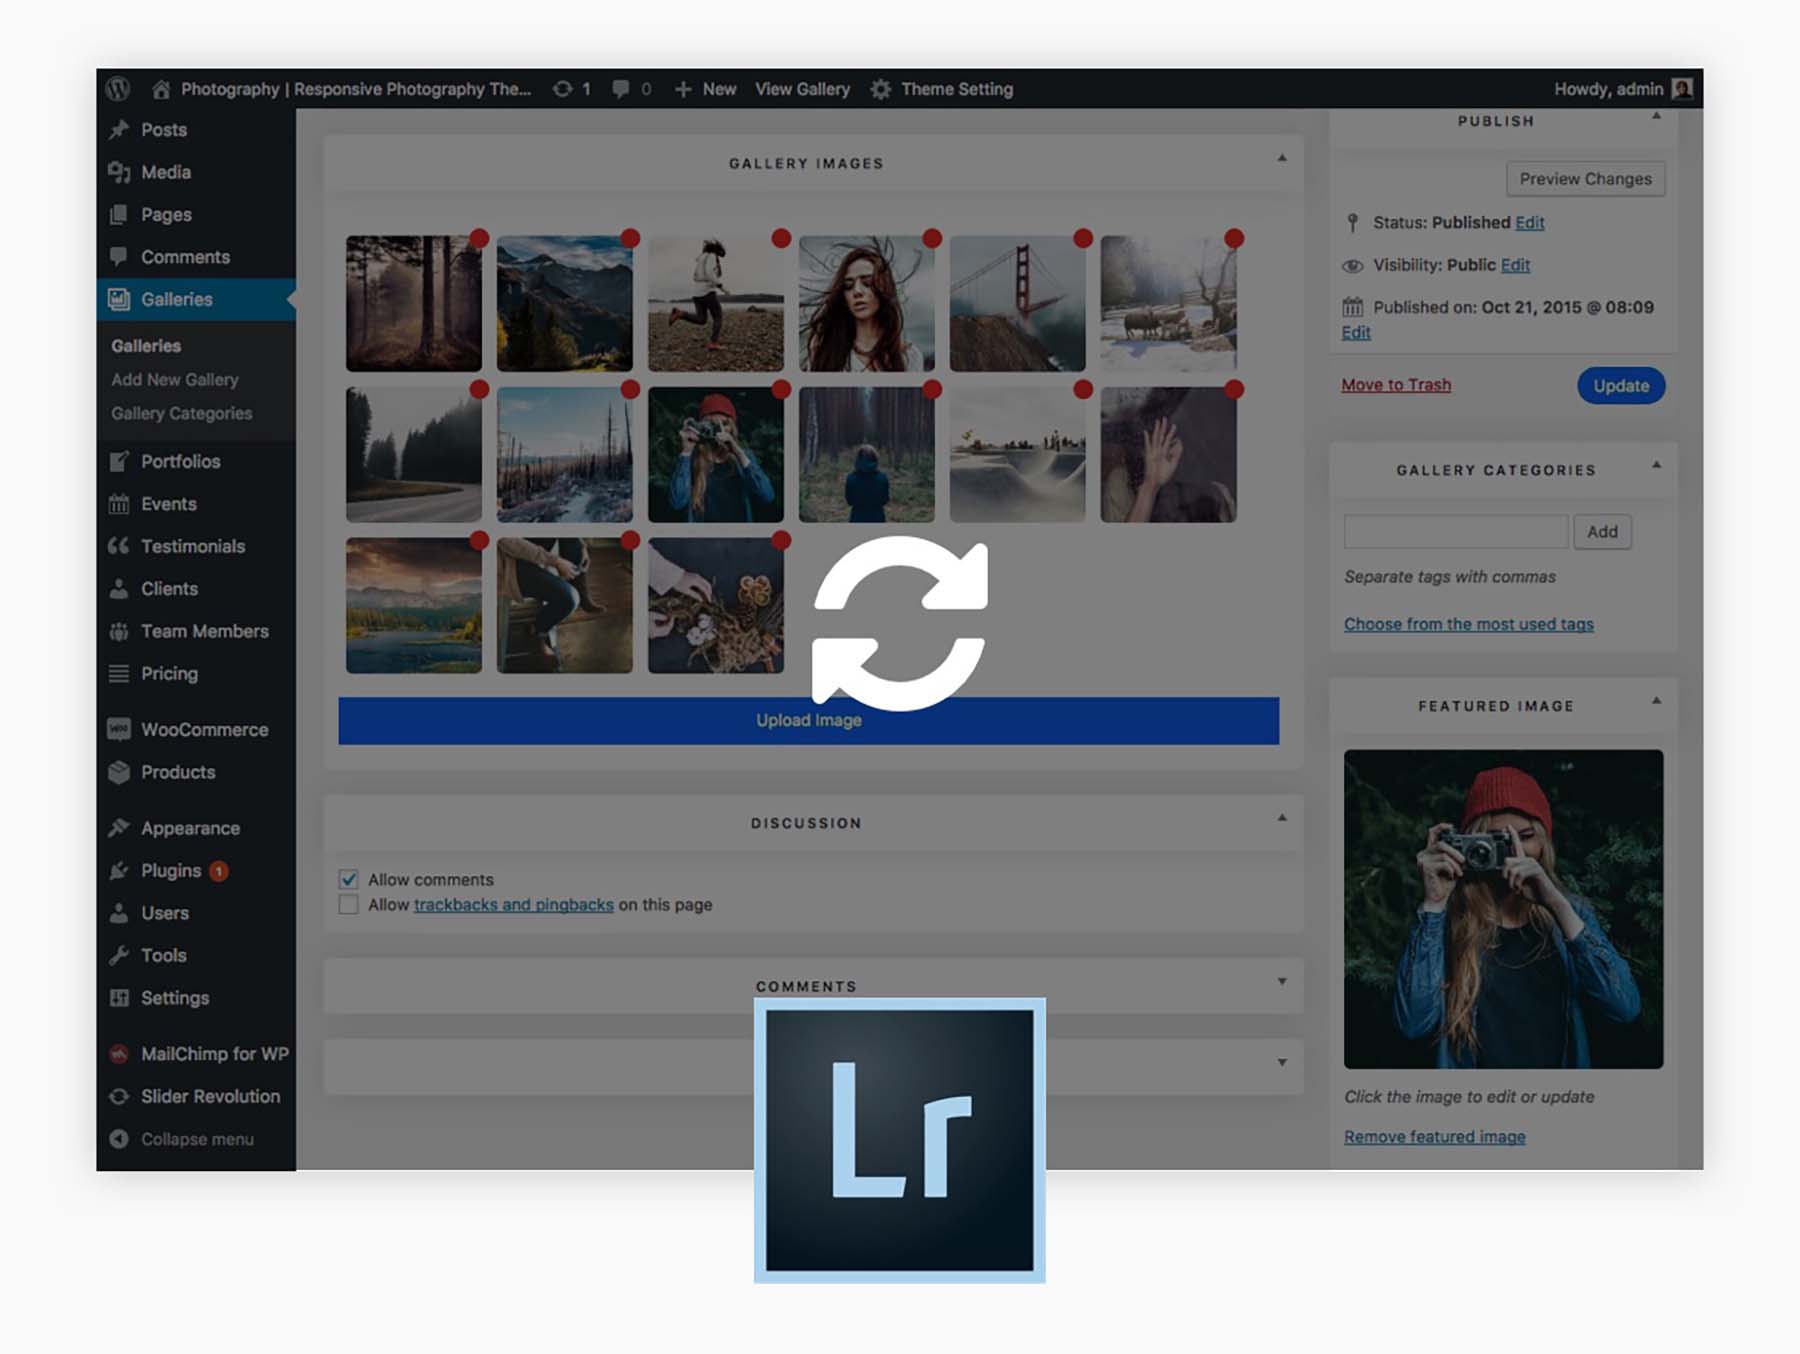Click View Gallery in the toolbar
This screenshot has height=1354, width=1800.
tap(801, 89)
